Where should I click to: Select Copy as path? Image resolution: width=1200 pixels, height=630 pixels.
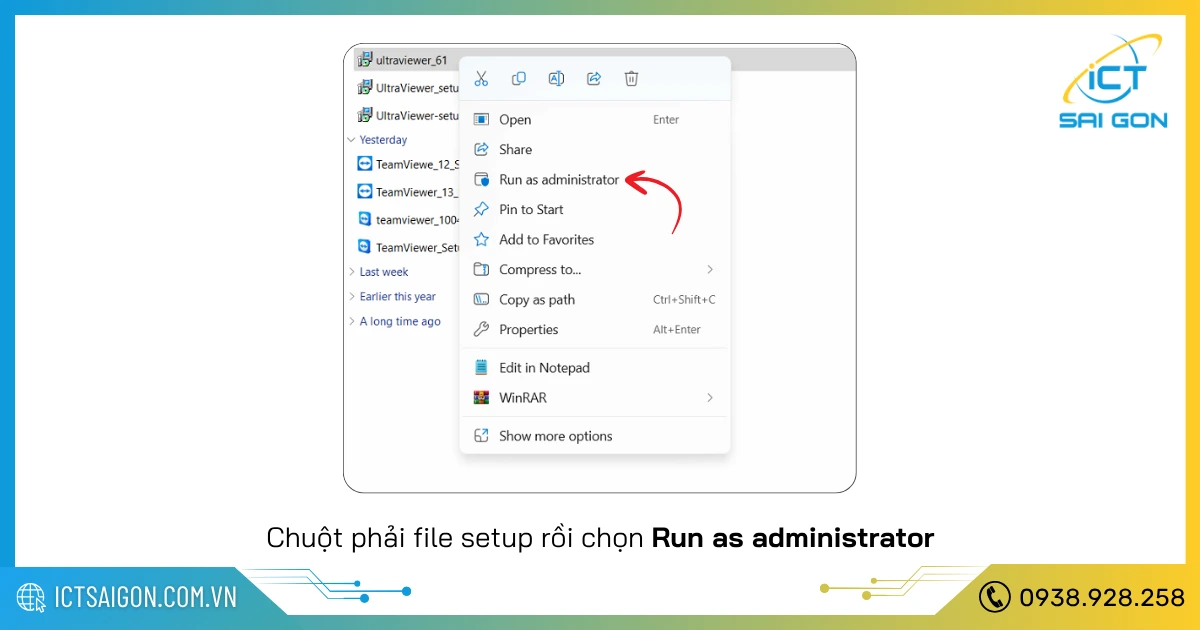coord(595,300)
